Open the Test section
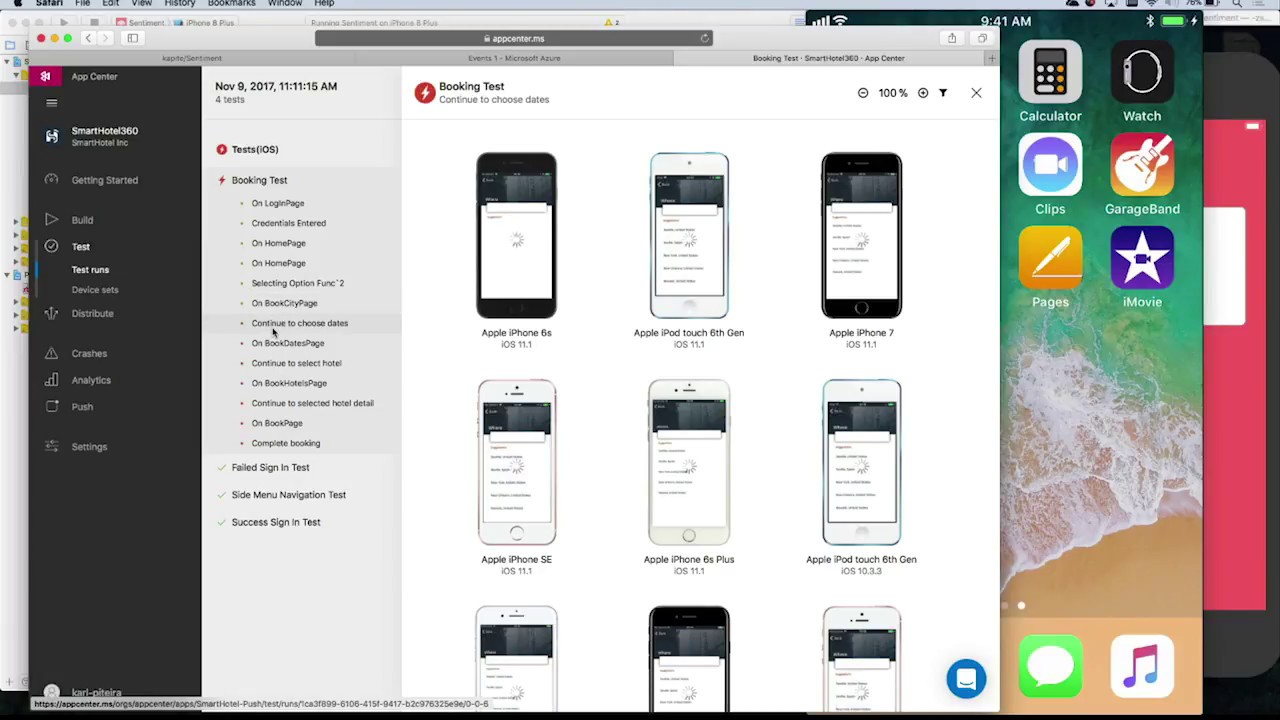1280x720 pixels. pos(81,246)
